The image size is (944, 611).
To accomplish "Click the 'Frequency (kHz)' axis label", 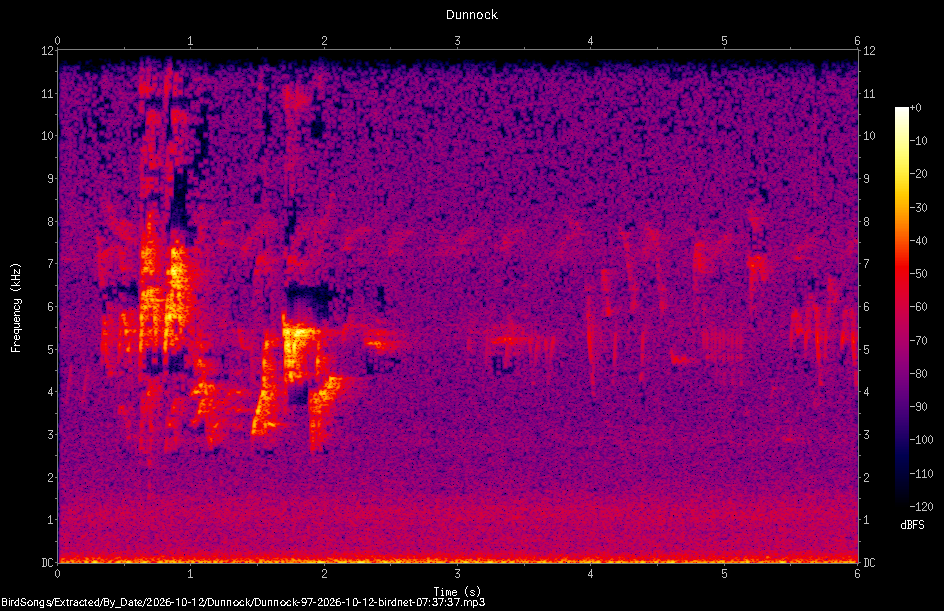I will [16, 308].
